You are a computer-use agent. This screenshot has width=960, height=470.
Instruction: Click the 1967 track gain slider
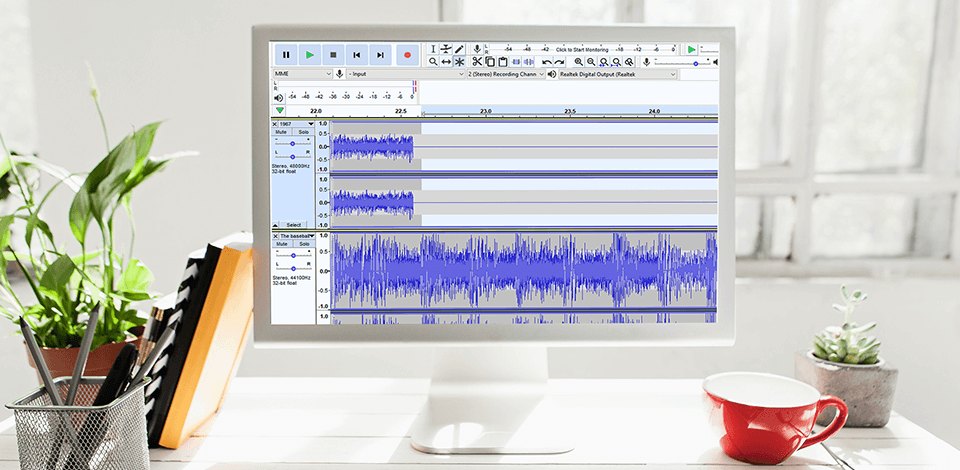tap(293, 143)
